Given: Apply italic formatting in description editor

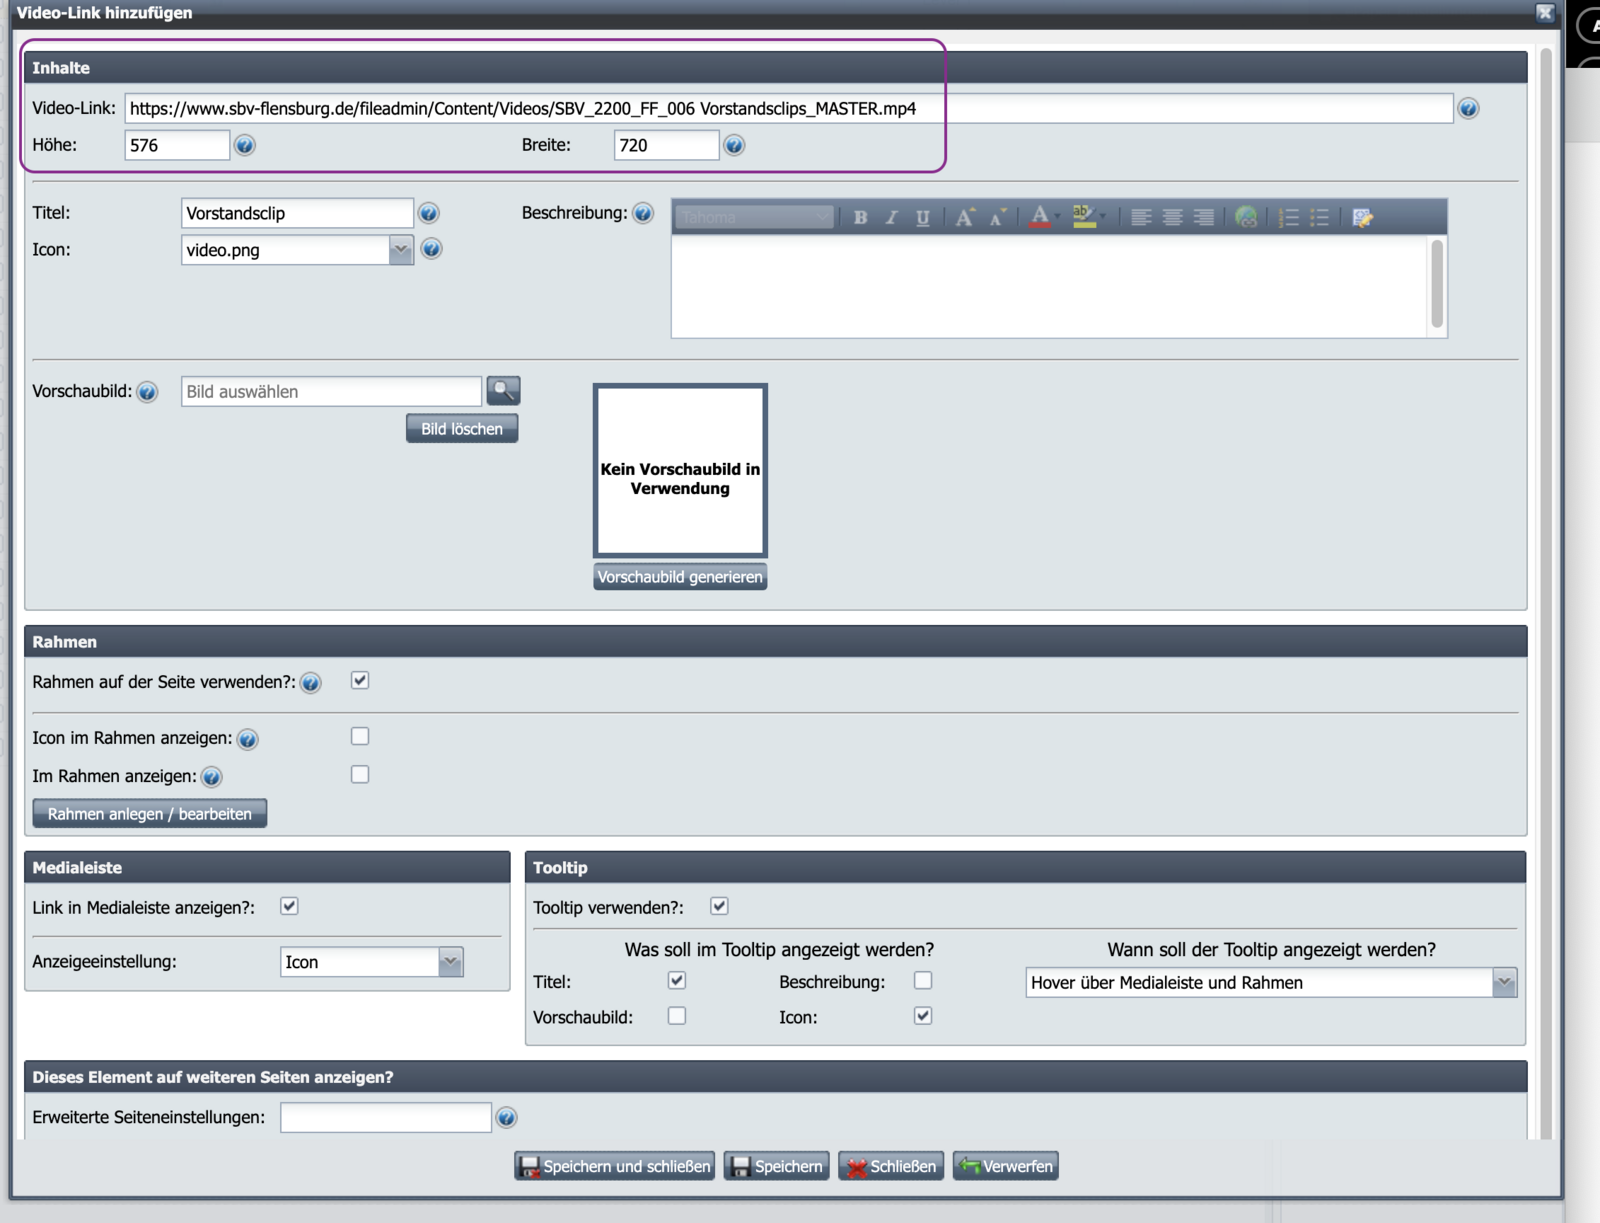Looking at the screenshot, I should point(891,217).
